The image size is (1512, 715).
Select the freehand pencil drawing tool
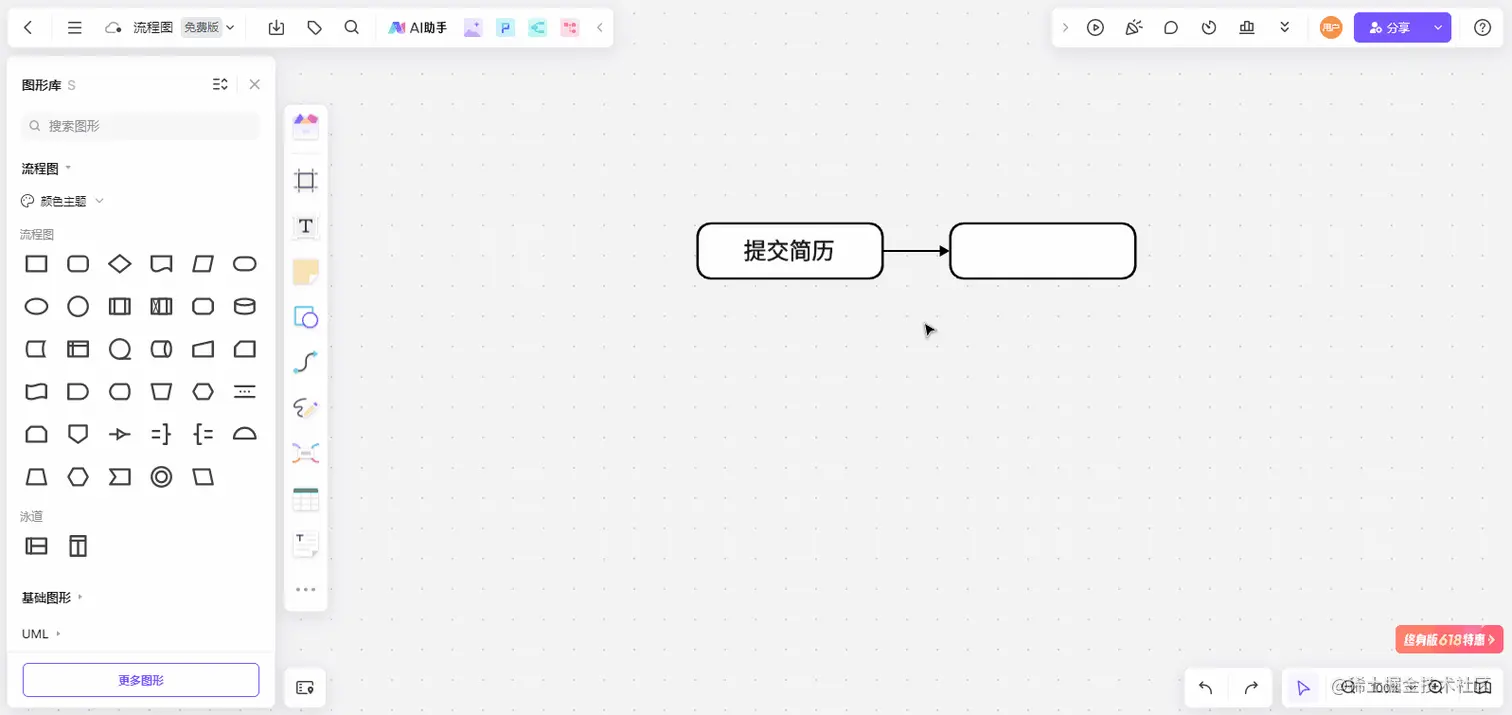pos(305,407)
